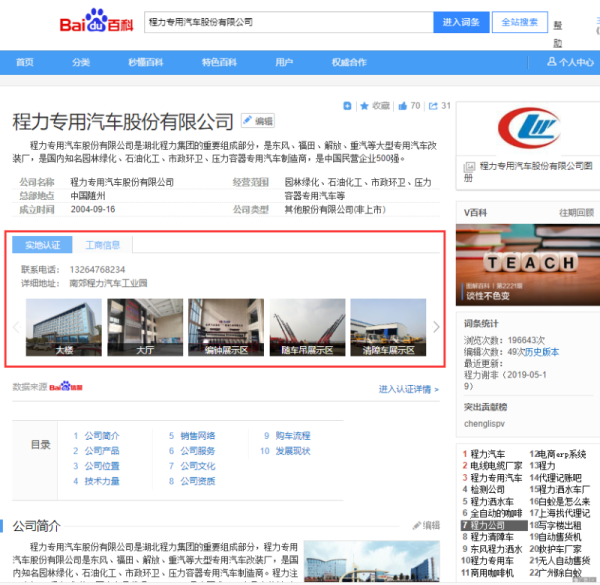Click the 进入词条 button
This screenshot has height=585, width=600.
(461, 22)
